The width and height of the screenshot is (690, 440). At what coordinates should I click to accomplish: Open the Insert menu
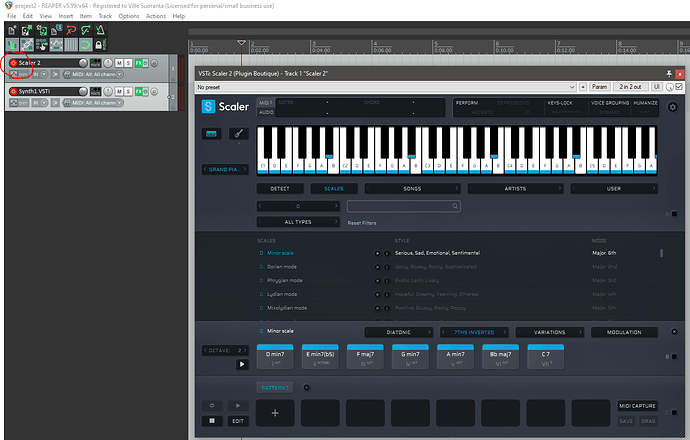(x=66, y=16)
